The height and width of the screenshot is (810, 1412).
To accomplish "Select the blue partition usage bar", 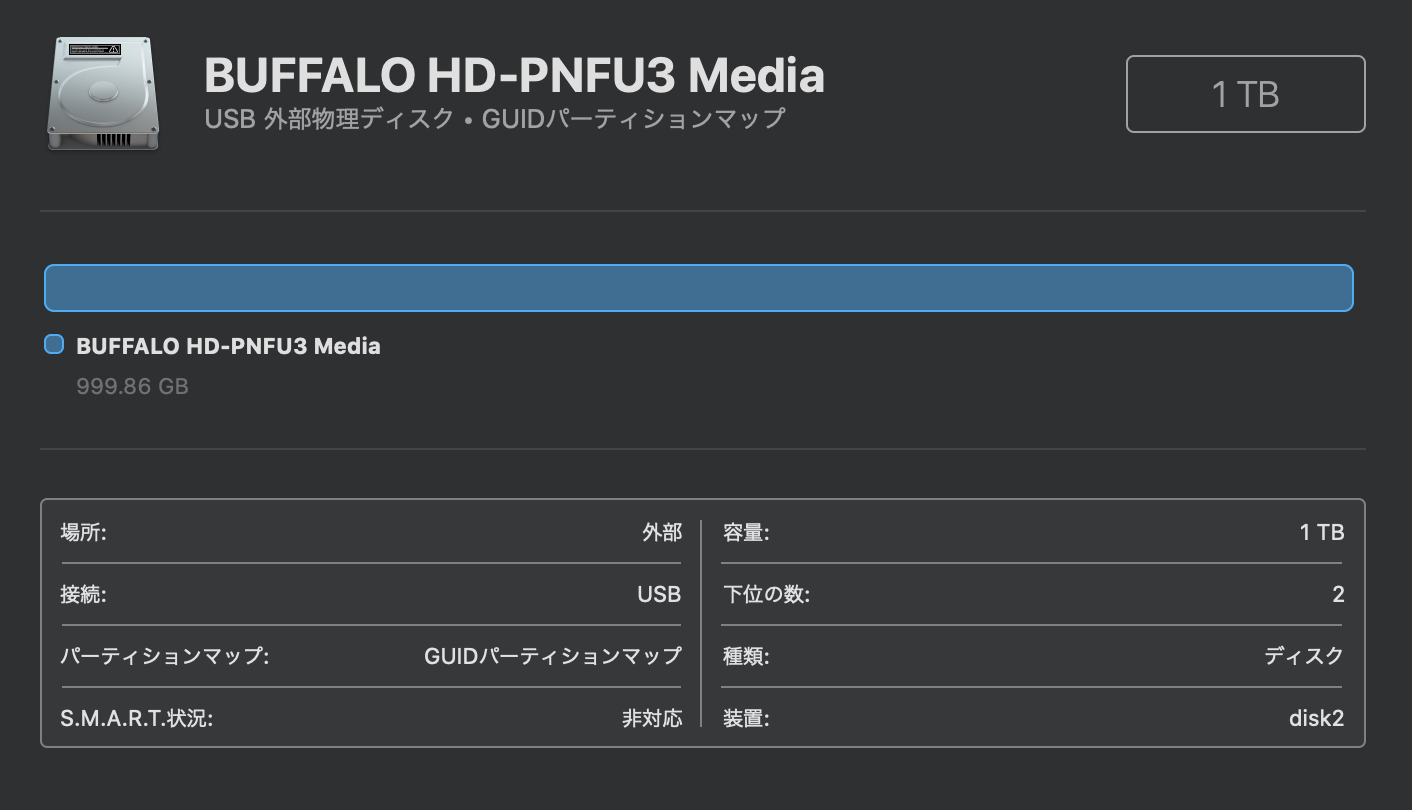I will [698, 288].
